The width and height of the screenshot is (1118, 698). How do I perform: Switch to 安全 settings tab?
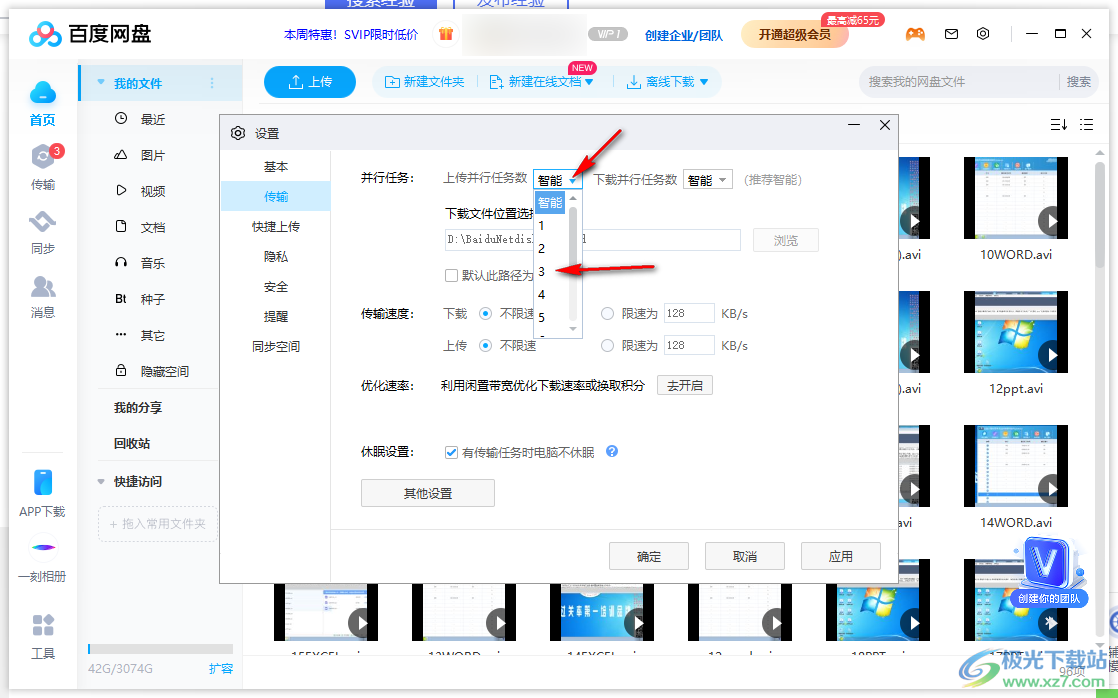pyautogui.click(x=276, y=287)
